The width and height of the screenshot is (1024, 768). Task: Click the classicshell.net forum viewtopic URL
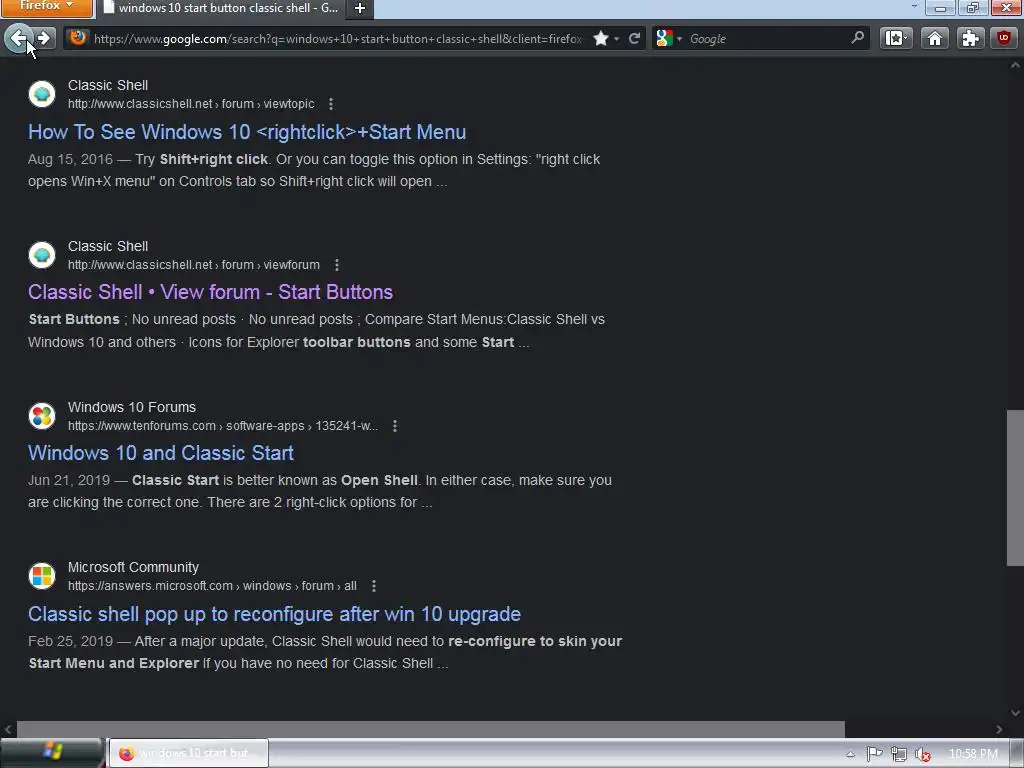(x=191, y=104)
